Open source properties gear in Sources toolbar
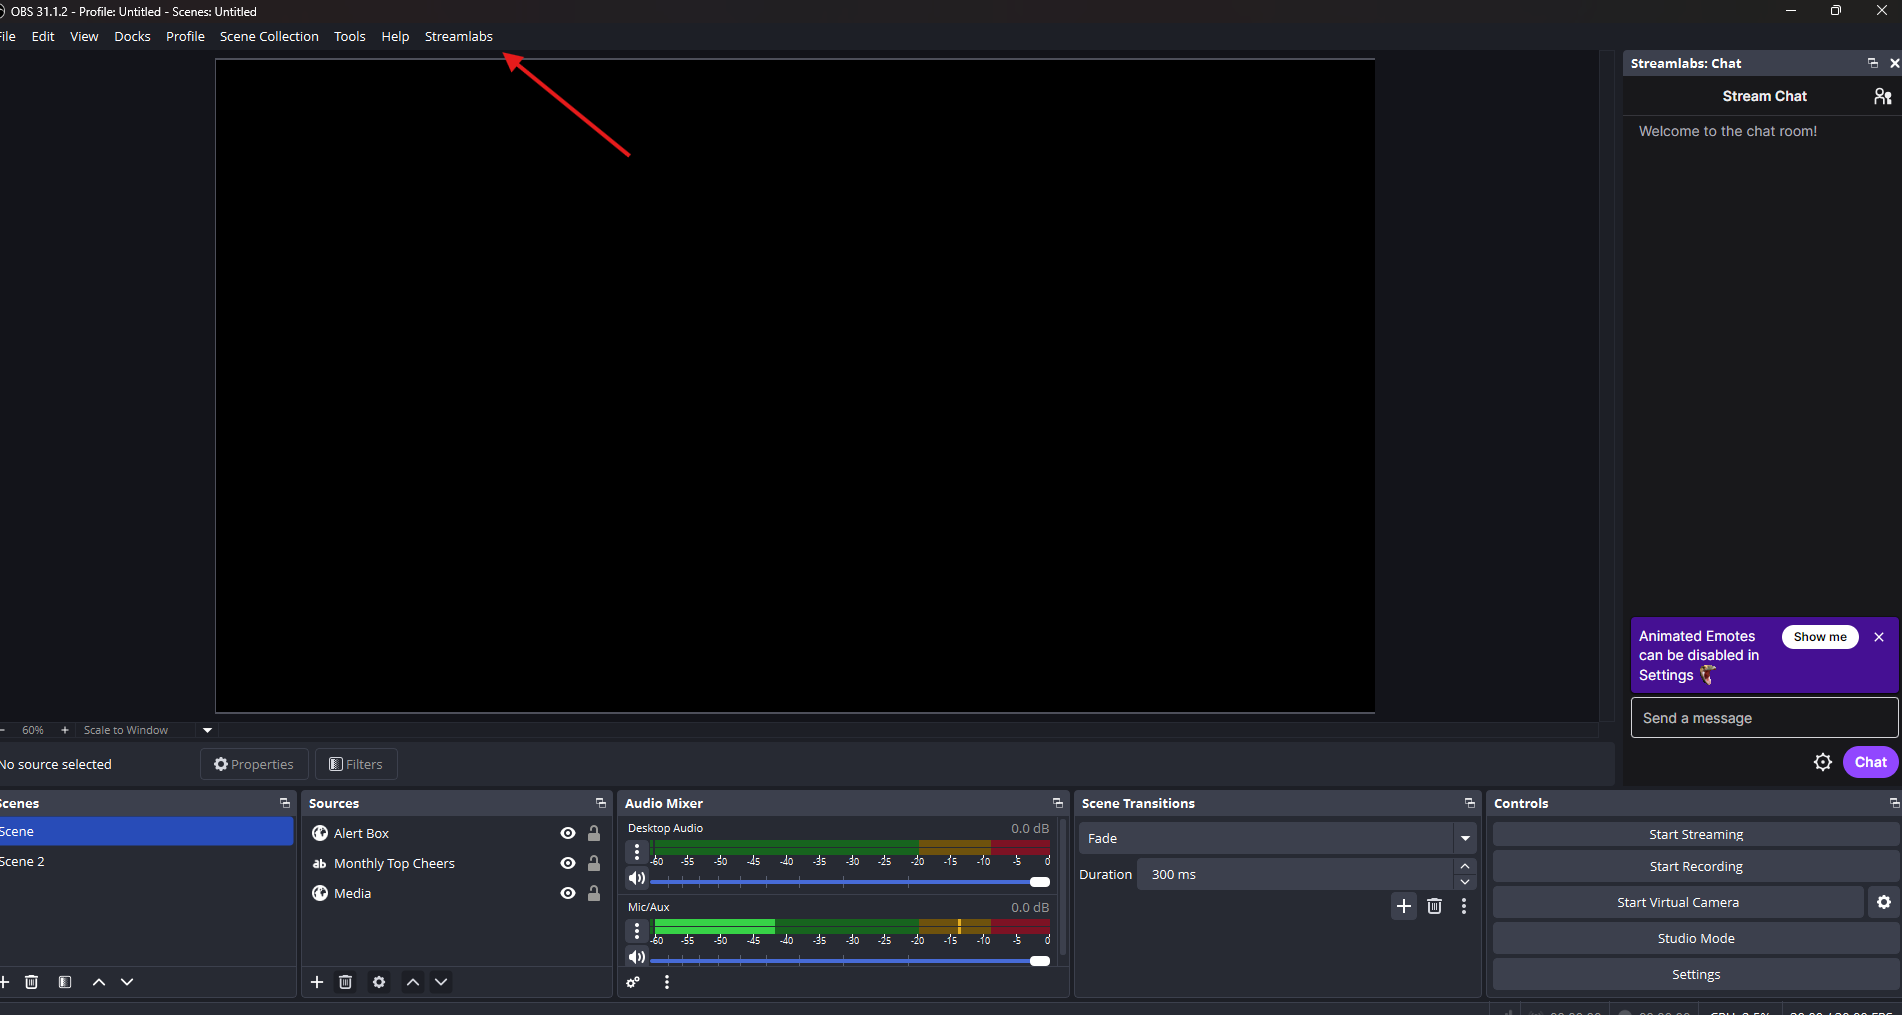This screenshot has width=1902, height=1015. point(378,982)
